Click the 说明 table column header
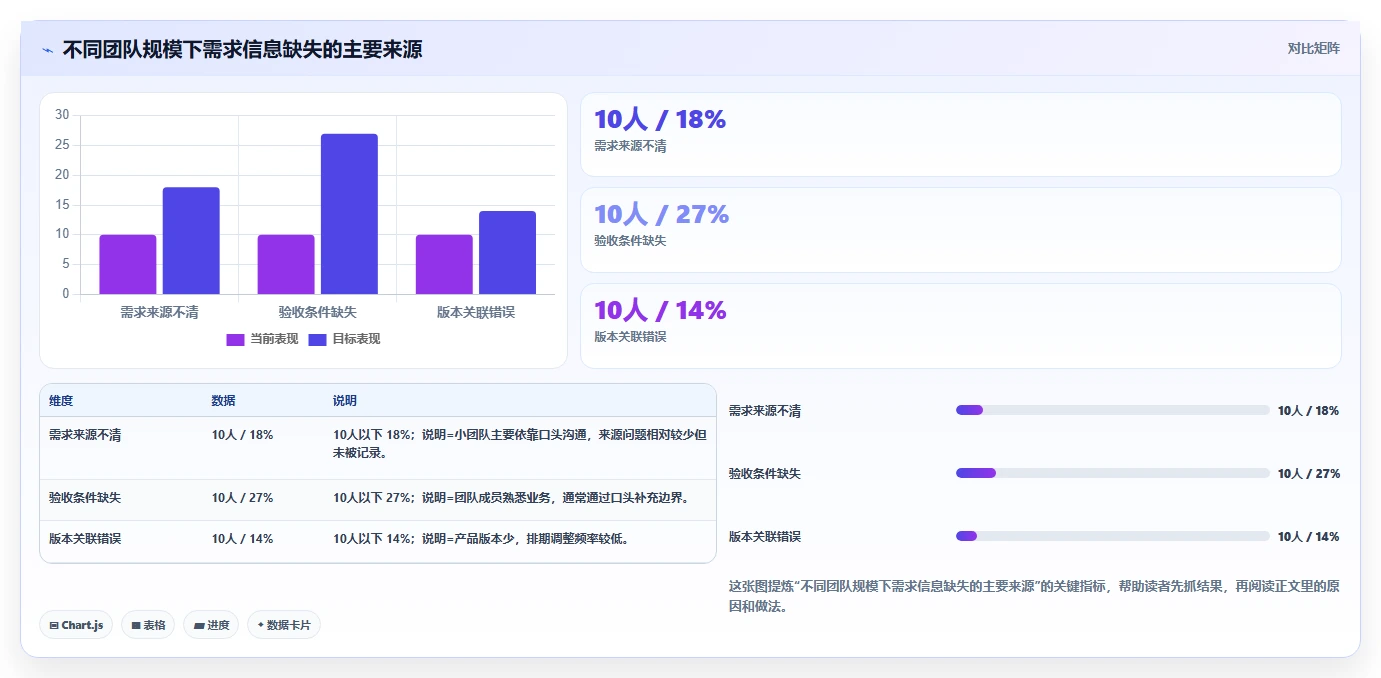Image resolution: width=1381 pixels, height=678 pixels. click(x=345, y=401)
